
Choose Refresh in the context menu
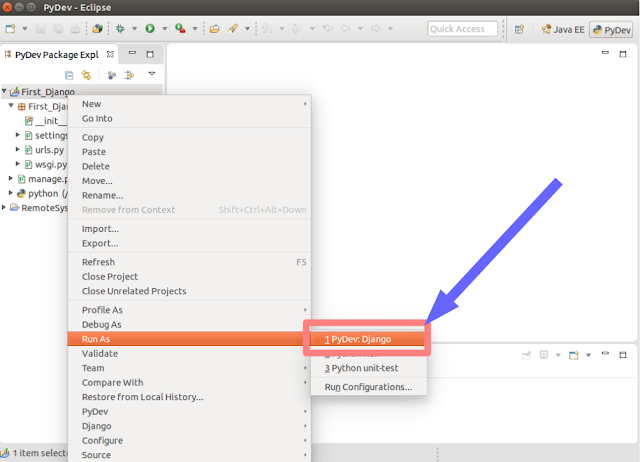tap(189, 262)
